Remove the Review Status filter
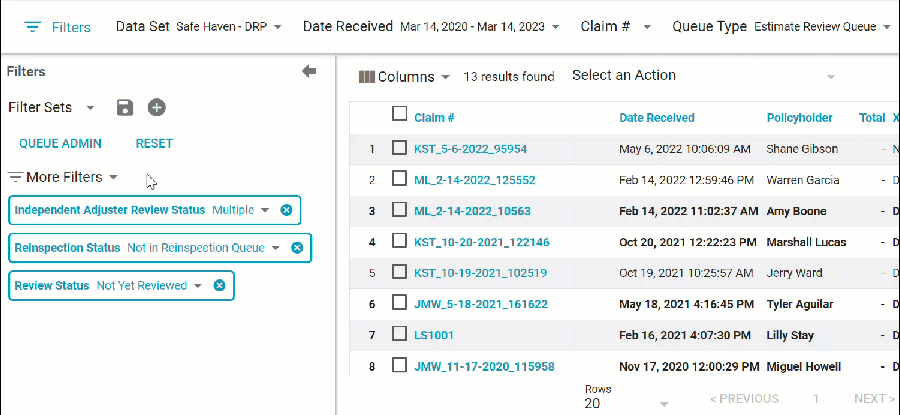The width and height of the screenshot is (900, 415). (219, 286)
